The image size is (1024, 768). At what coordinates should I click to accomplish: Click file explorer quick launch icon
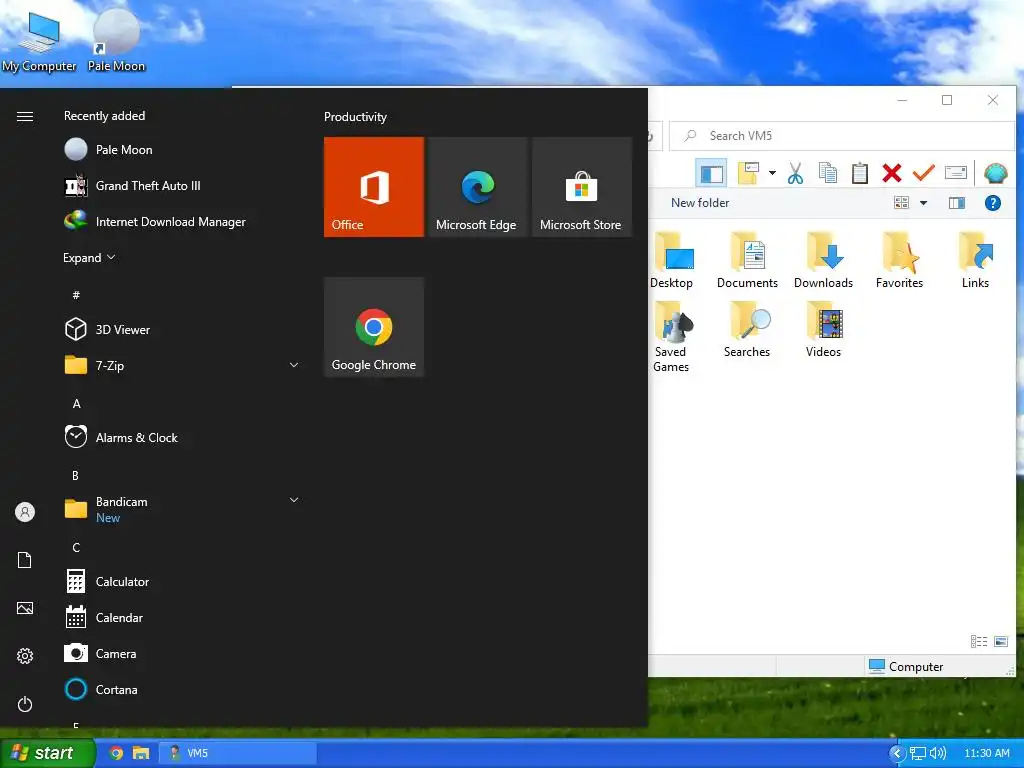coord(141,753)
